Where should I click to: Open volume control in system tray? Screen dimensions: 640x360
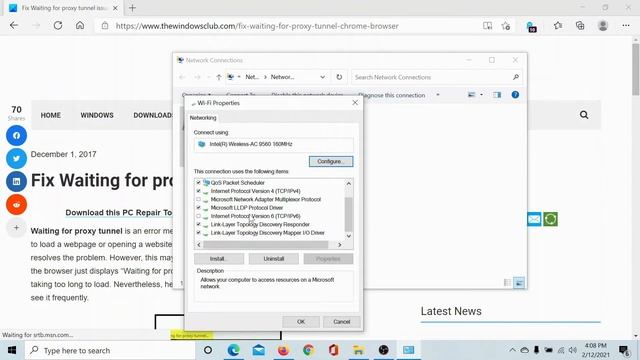click(x=573, y=350)
